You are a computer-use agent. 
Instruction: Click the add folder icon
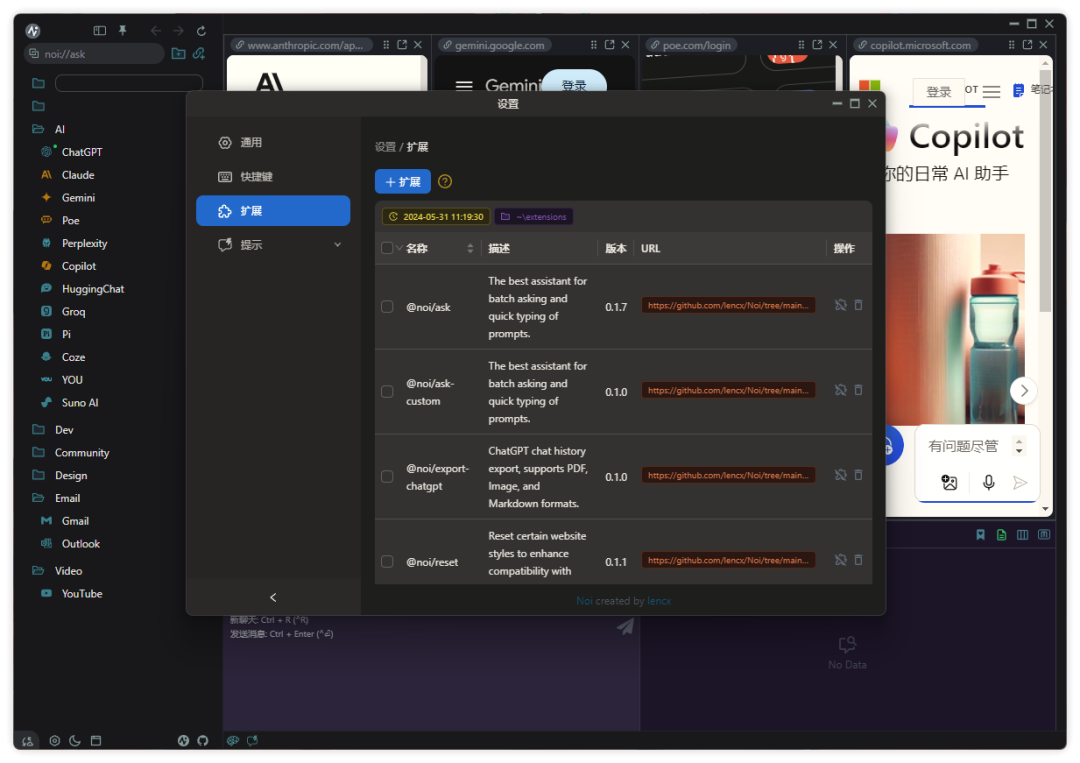(x=178, y=54)
